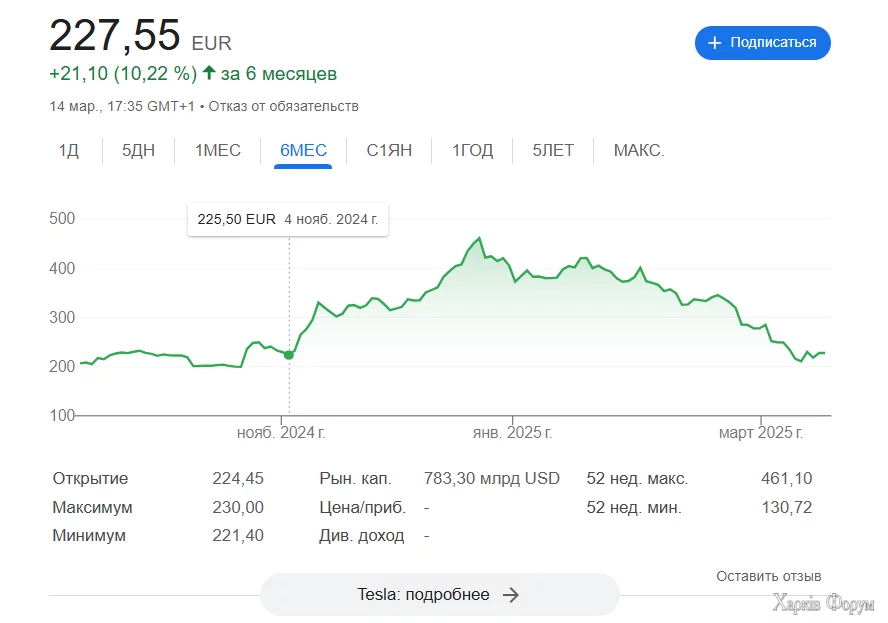The image size is (888, 623).
Task: Click the green data point on the chart
Action: [289, 355]
